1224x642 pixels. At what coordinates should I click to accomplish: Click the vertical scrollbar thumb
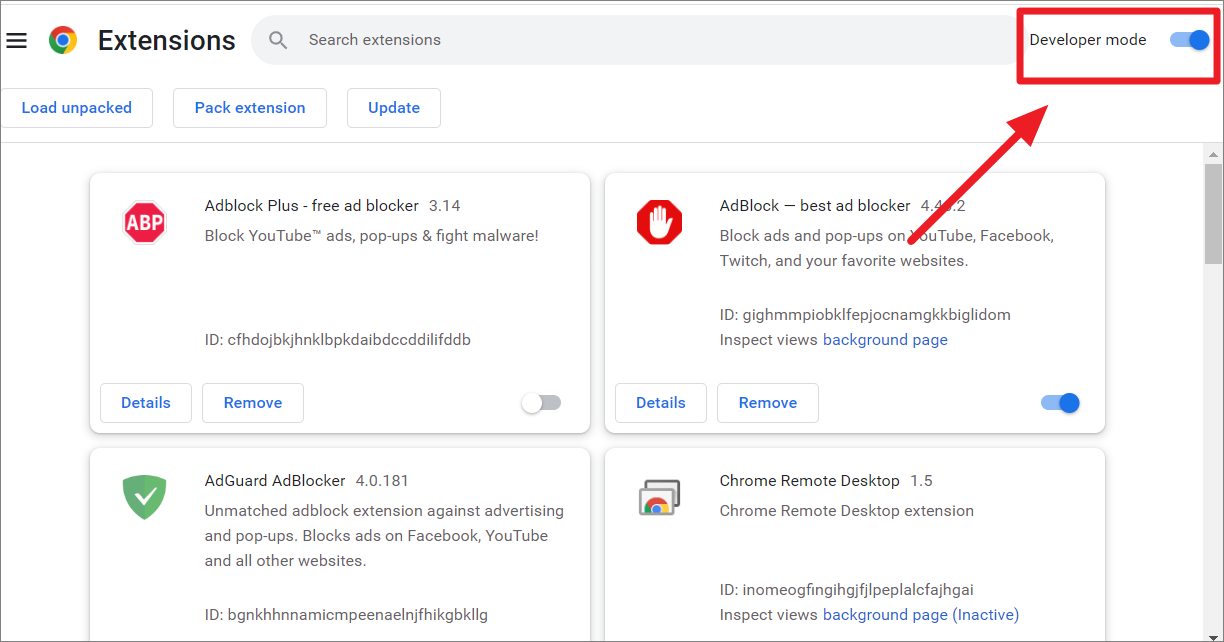click(1213, 215)
